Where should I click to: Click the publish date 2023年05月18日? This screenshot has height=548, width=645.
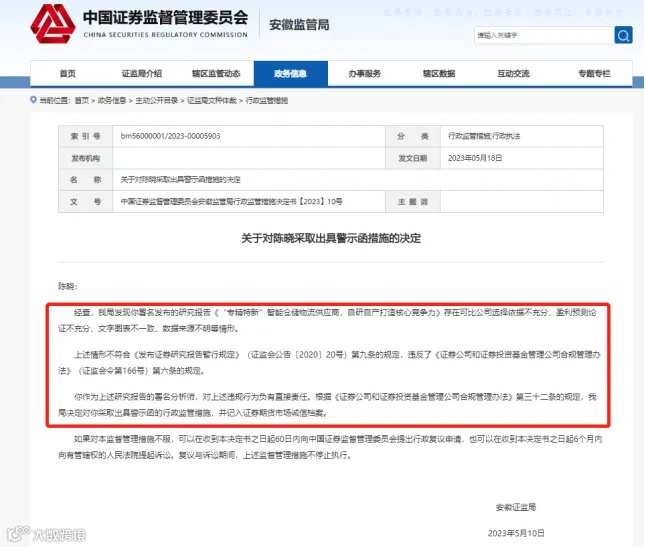pos(475,158)
